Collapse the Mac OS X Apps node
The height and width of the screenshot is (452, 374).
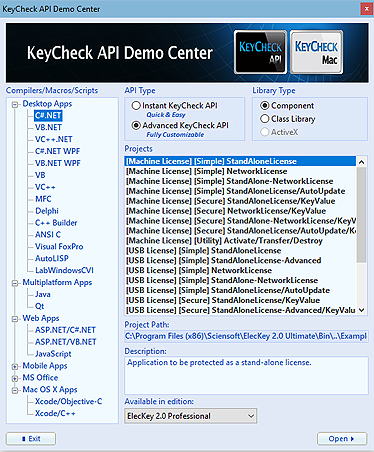click(x=15, y=390)
